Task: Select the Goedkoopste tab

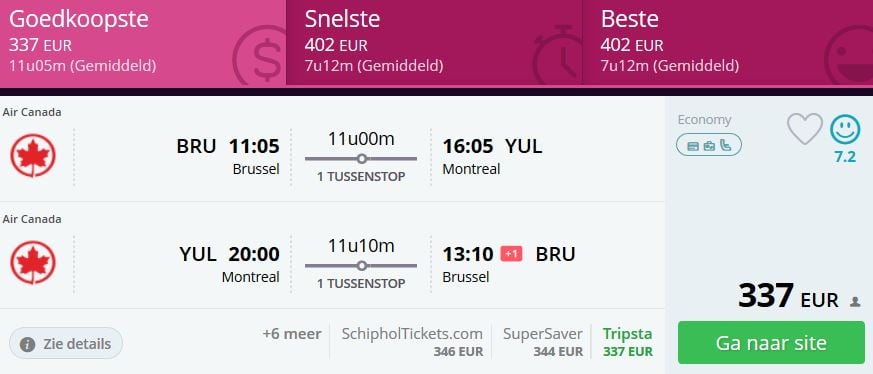Action: click(143, 43)
